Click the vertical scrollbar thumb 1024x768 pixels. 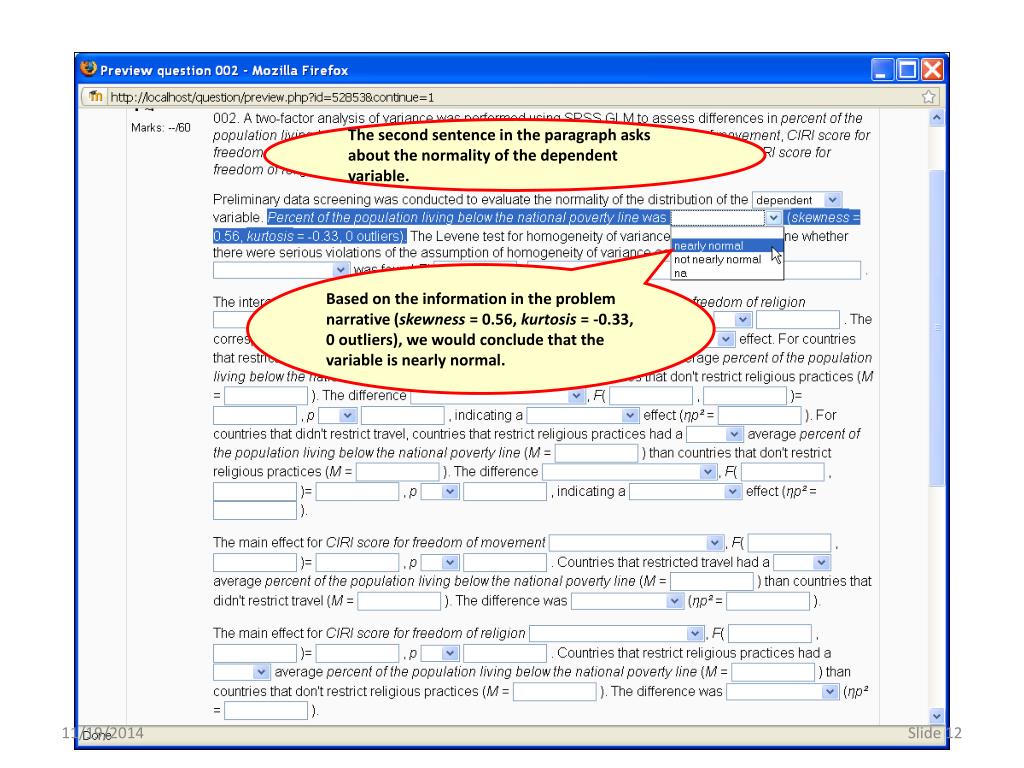[936, 327]
